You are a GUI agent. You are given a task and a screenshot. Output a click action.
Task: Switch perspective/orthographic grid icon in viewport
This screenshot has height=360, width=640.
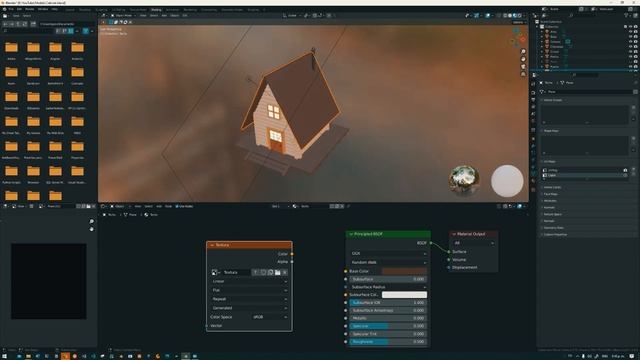pyautogui.click(x=523, y=74)
